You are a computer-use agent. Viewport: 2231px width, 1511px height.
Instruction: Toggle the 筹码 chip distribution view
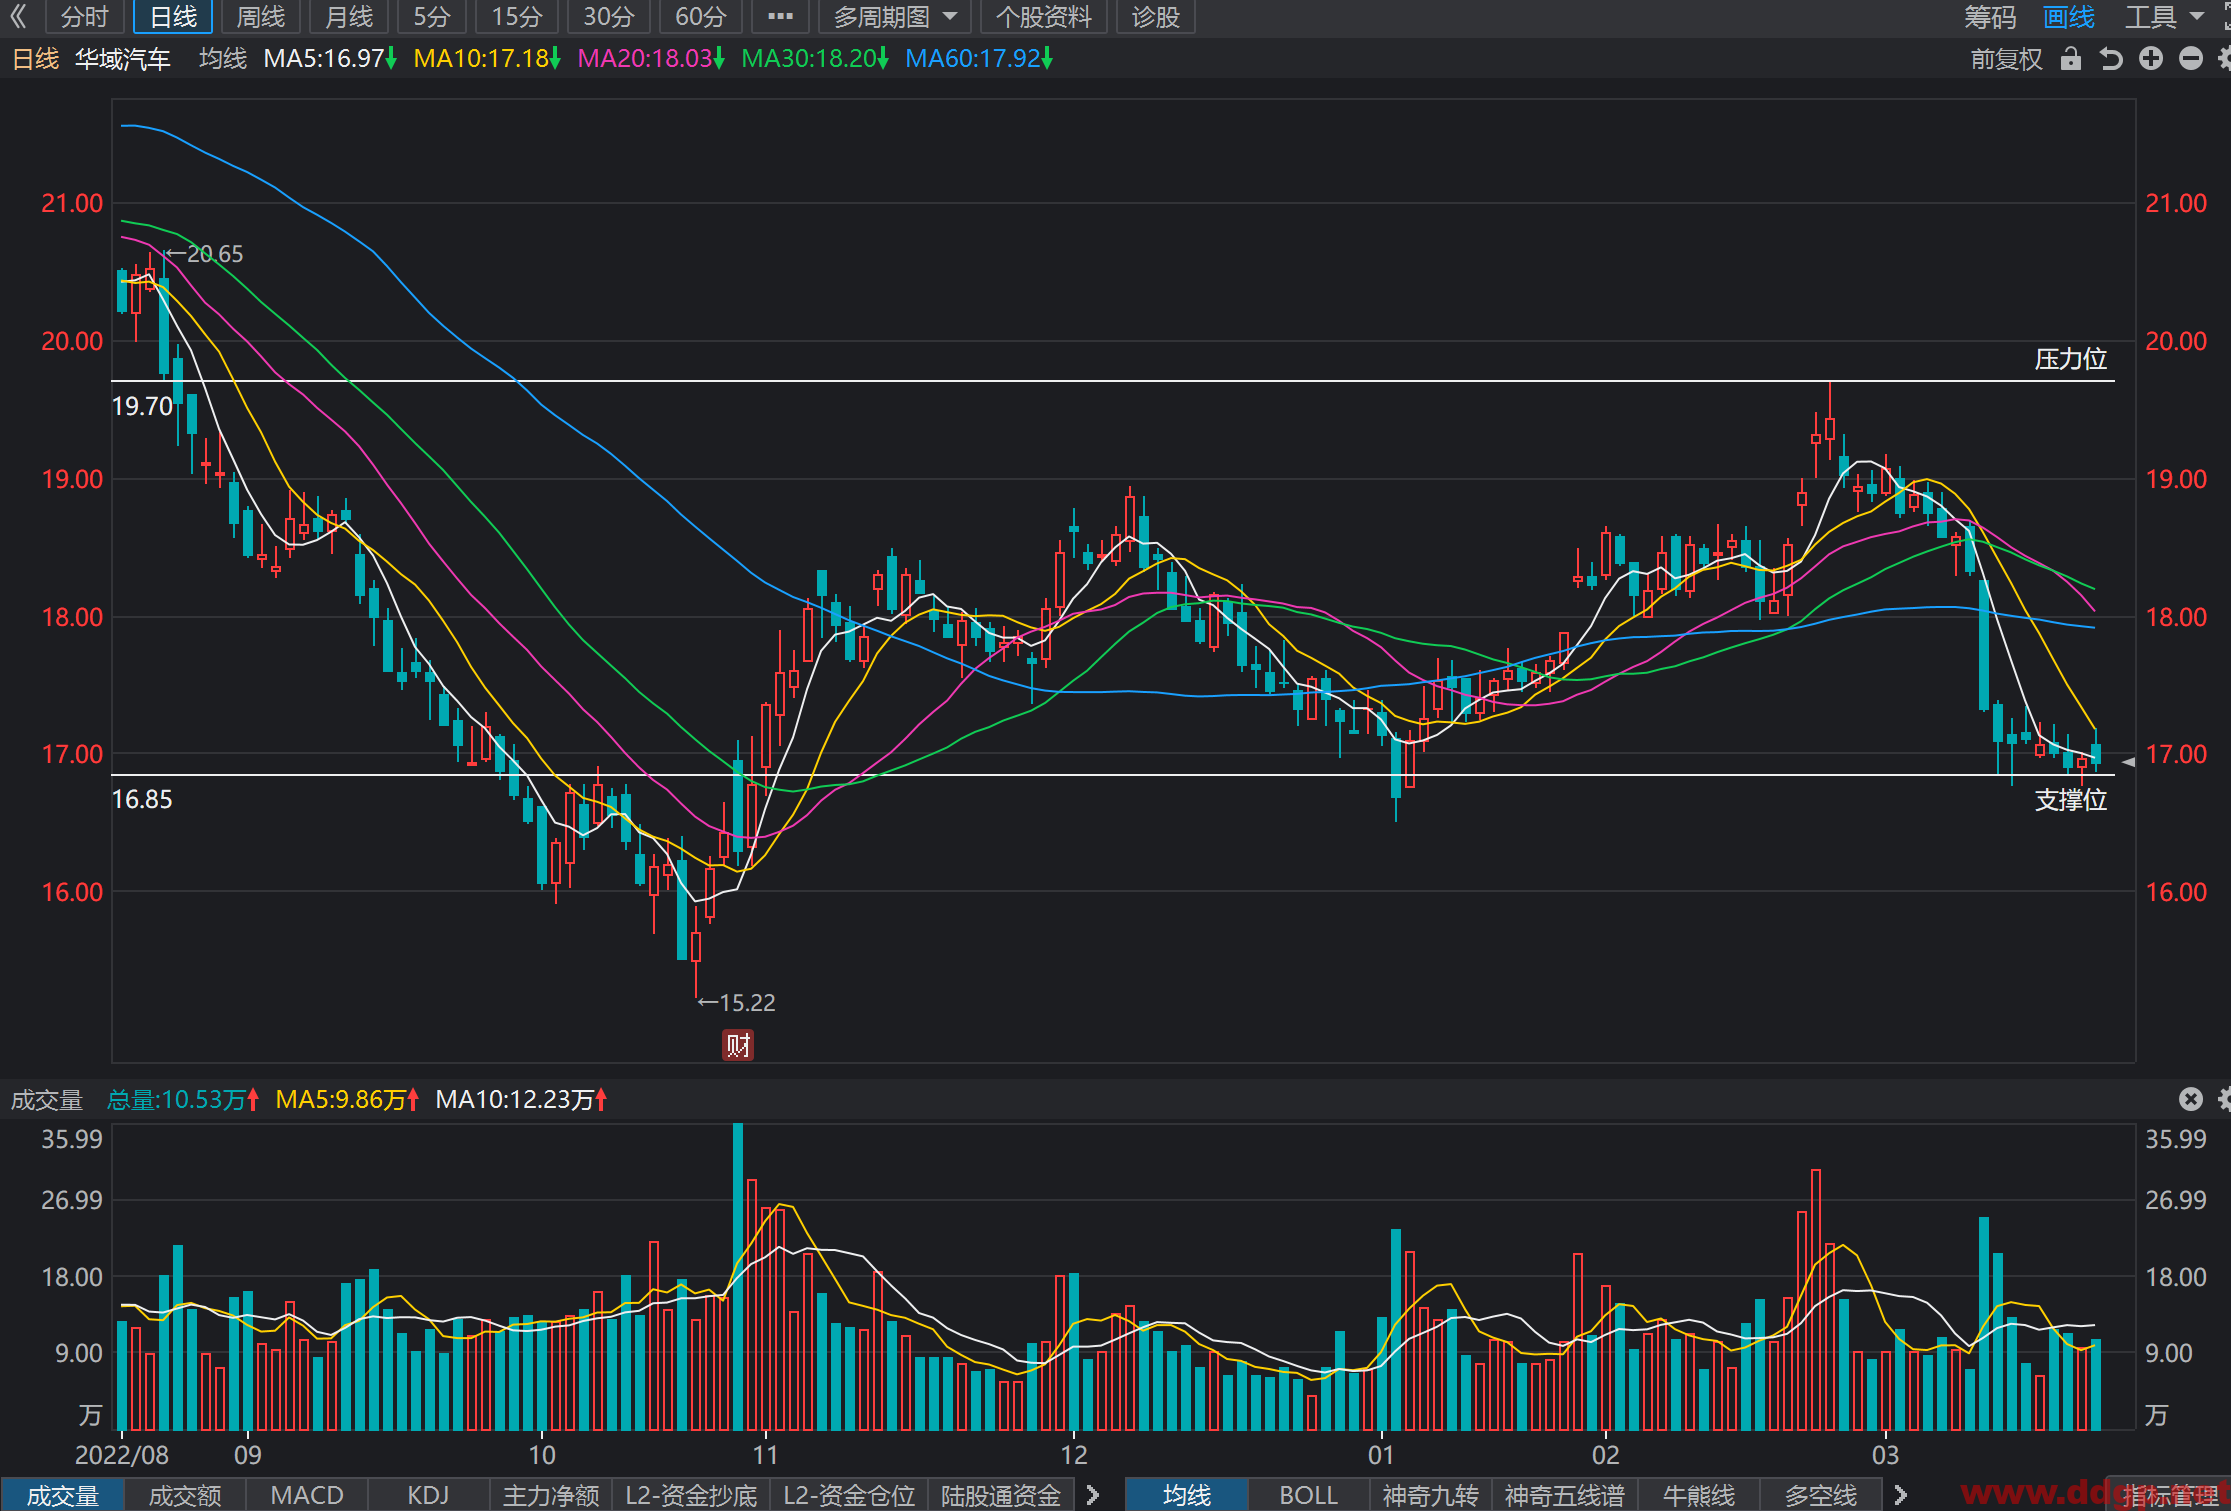click(1990, 16)
